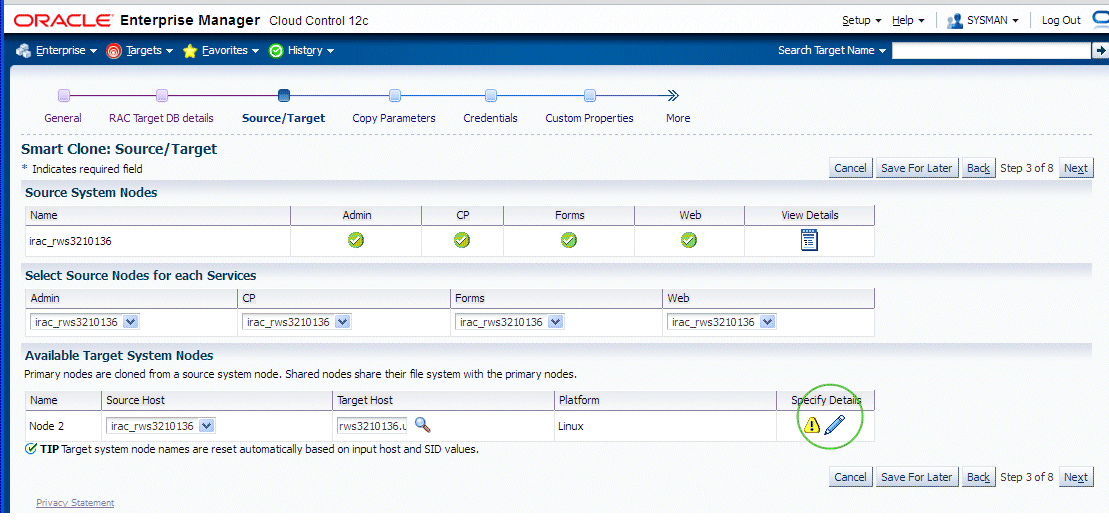The height and width of the screenshot is (525, 1109).
Task: Go to the General step label
Action: click(x=63, y=118)
